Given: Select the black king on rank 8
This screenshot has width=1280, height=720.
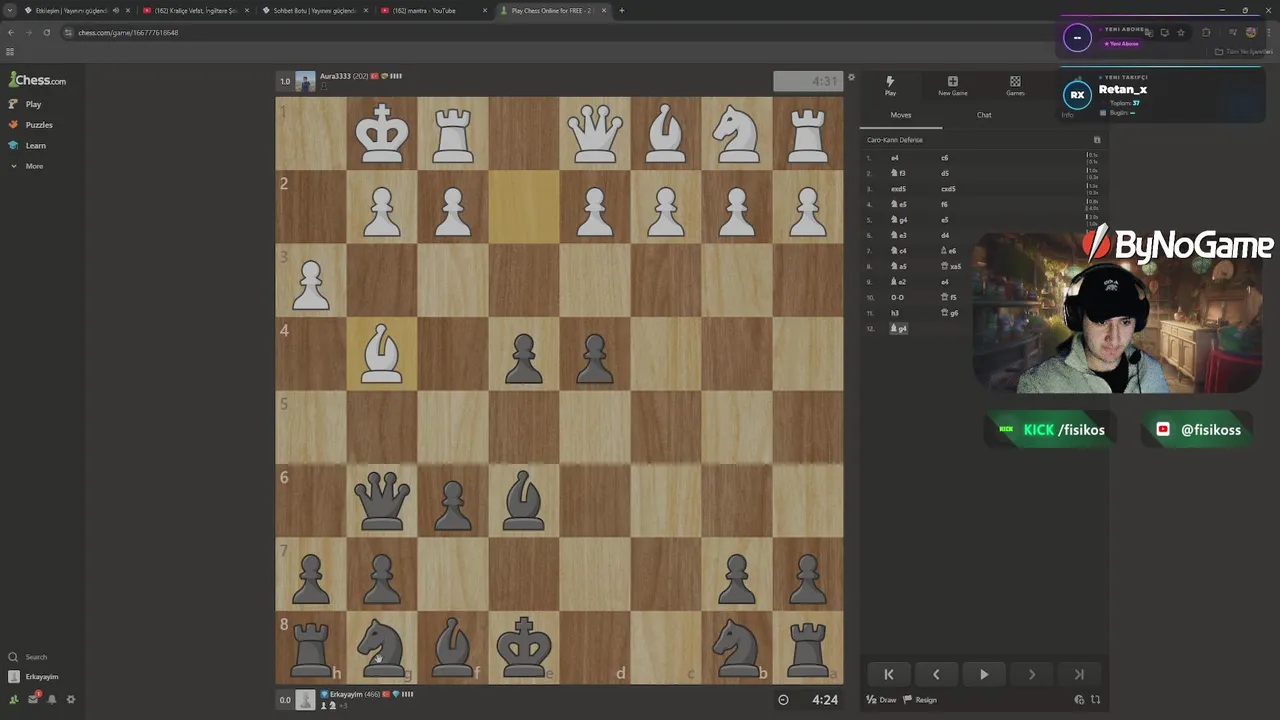Looking at the screenshot, I should click(x=524, y=647).
